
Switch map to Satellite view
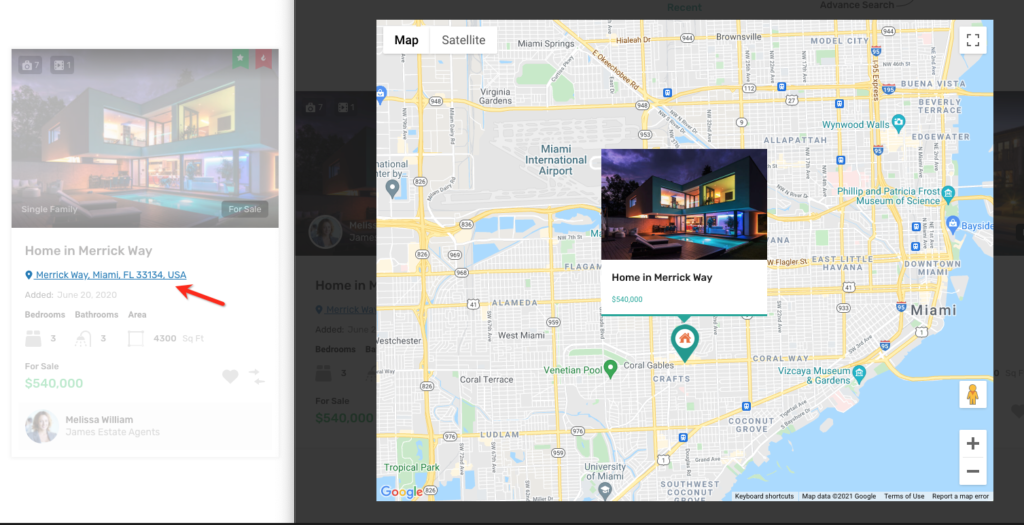(x=463, y=40)
